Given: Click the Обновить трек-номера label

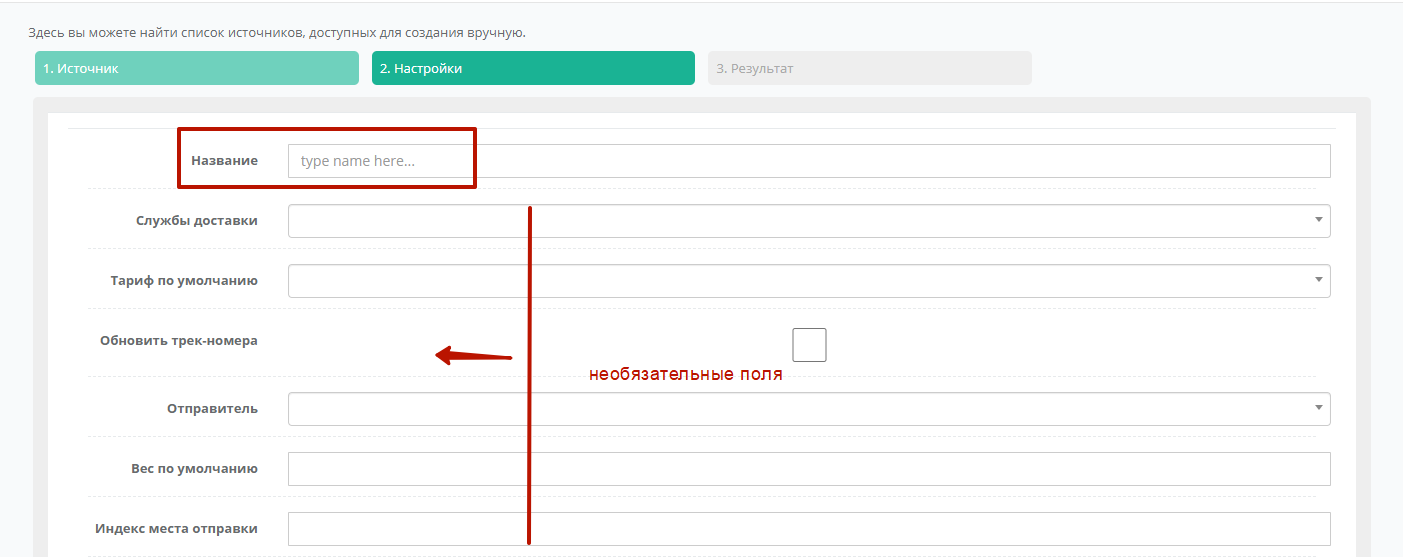Looking at the screenshot, I should pyautogui.click(x=179, y=340).
